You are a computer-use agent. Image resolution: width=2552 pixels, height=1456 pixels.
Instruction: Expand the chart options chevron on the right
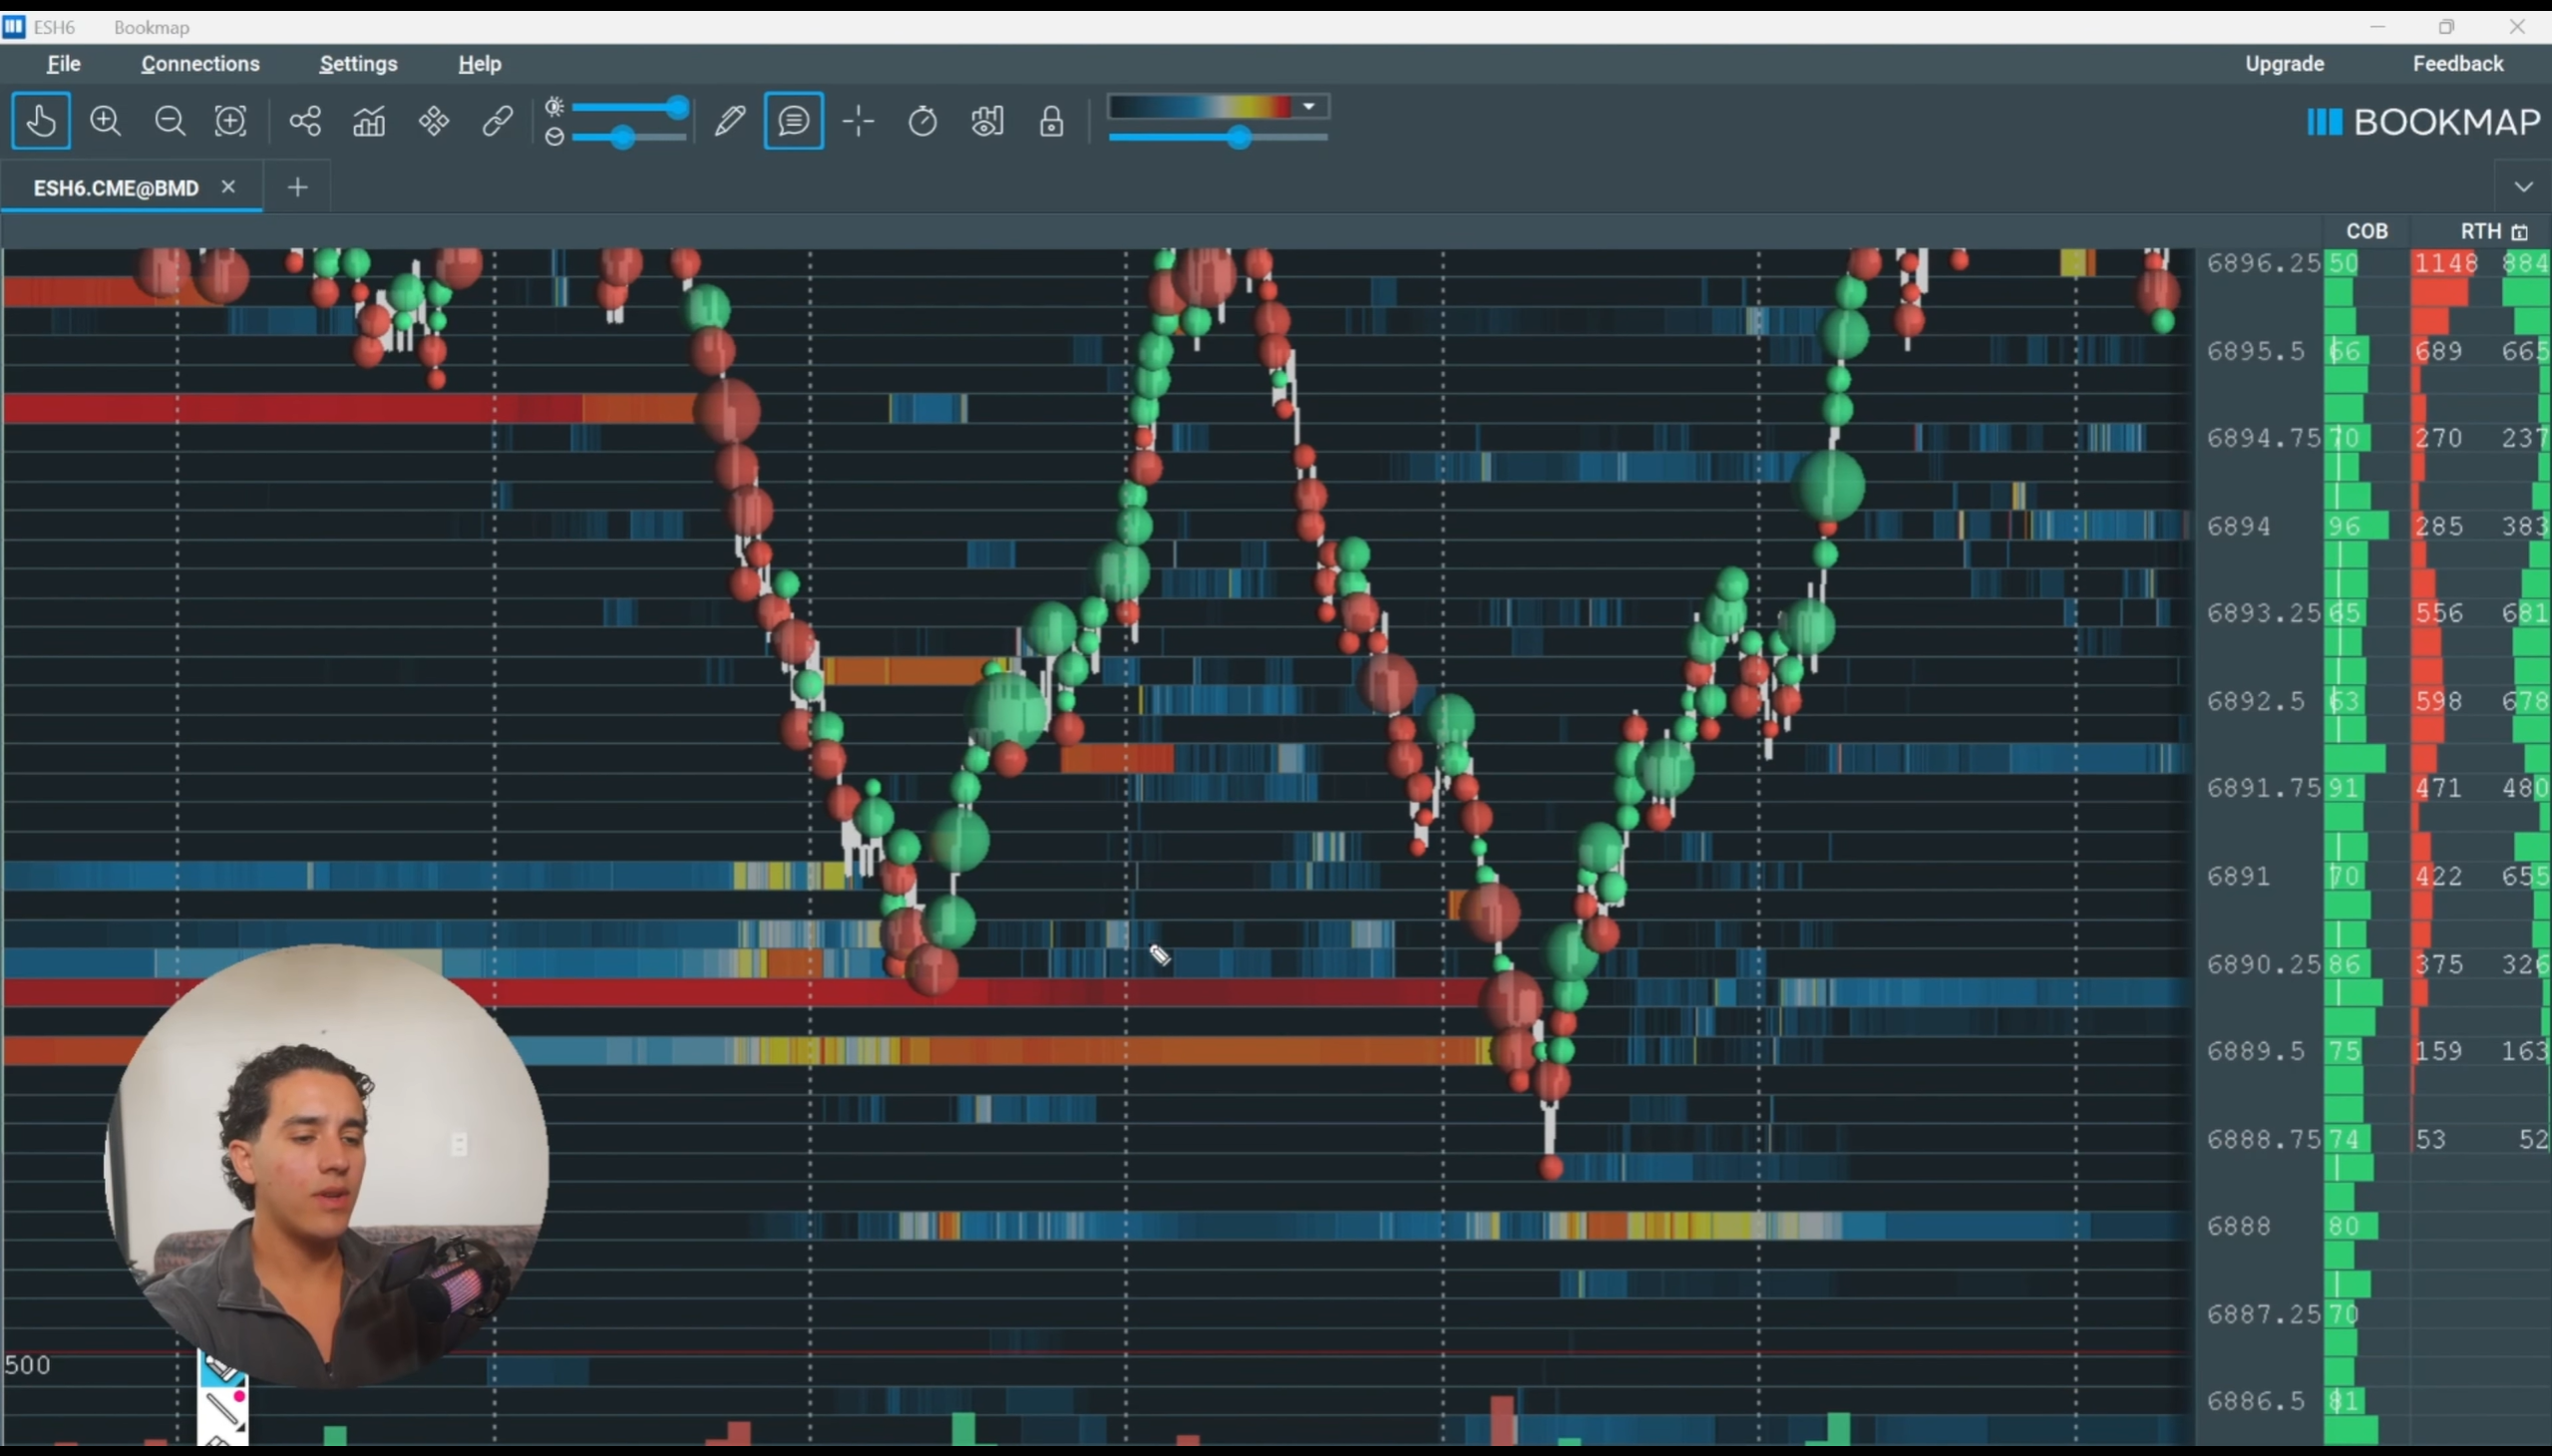pos(2523,186)
